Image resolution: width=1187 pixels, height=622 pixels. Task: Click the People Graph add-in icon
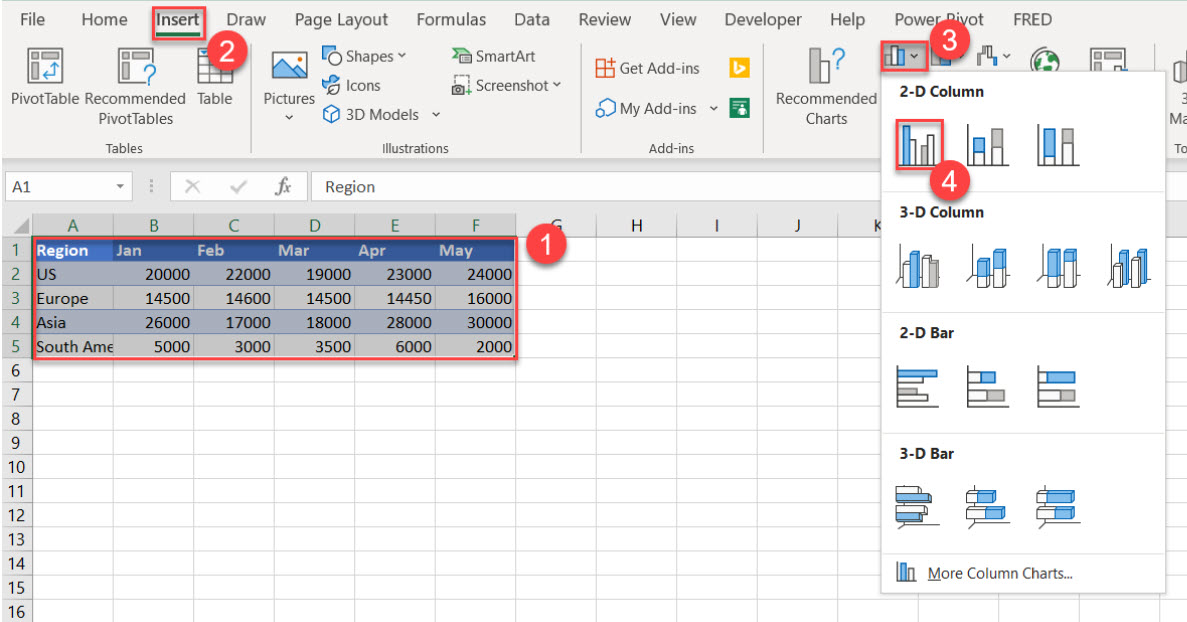click(x=740, y=108)
